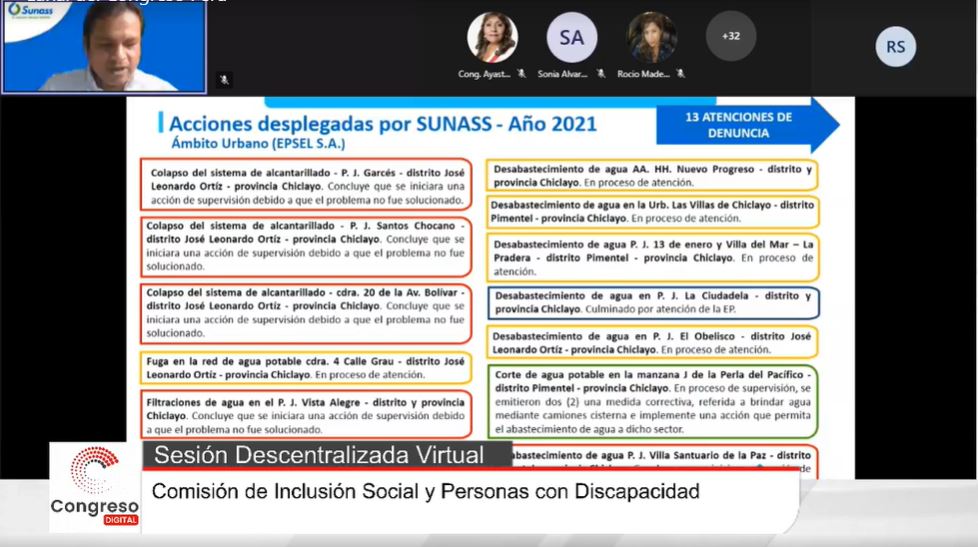The height and width of the screenshot is (547, 978).
Task: Click the 'P. J. El Obelisco' box
Action: (652, 342)
